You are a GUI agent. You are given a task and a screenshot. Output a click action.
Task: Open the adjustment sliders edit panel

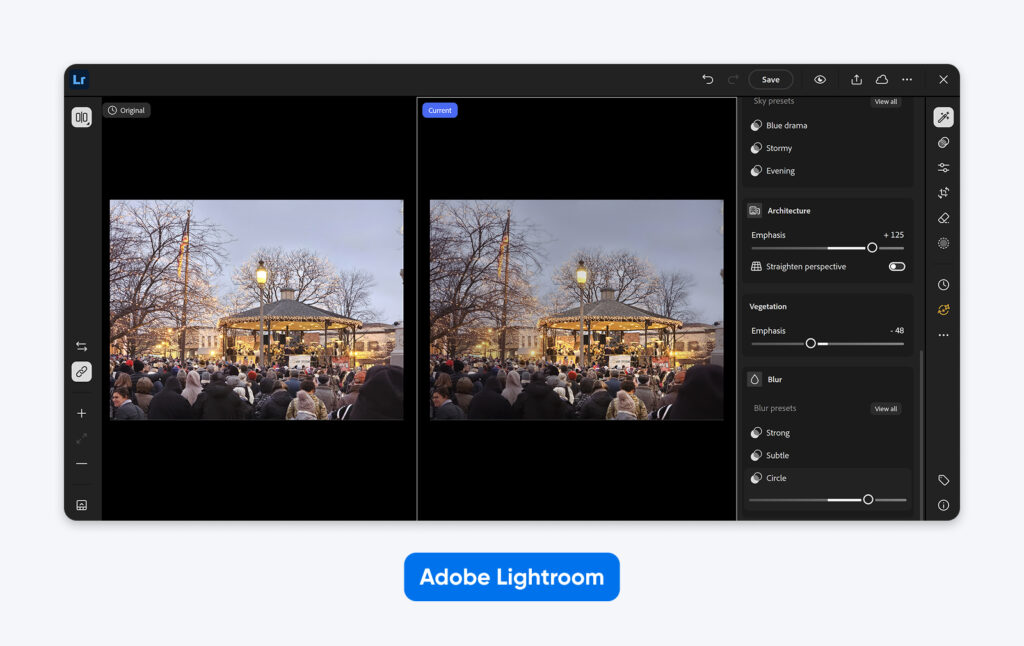[943, 167]
